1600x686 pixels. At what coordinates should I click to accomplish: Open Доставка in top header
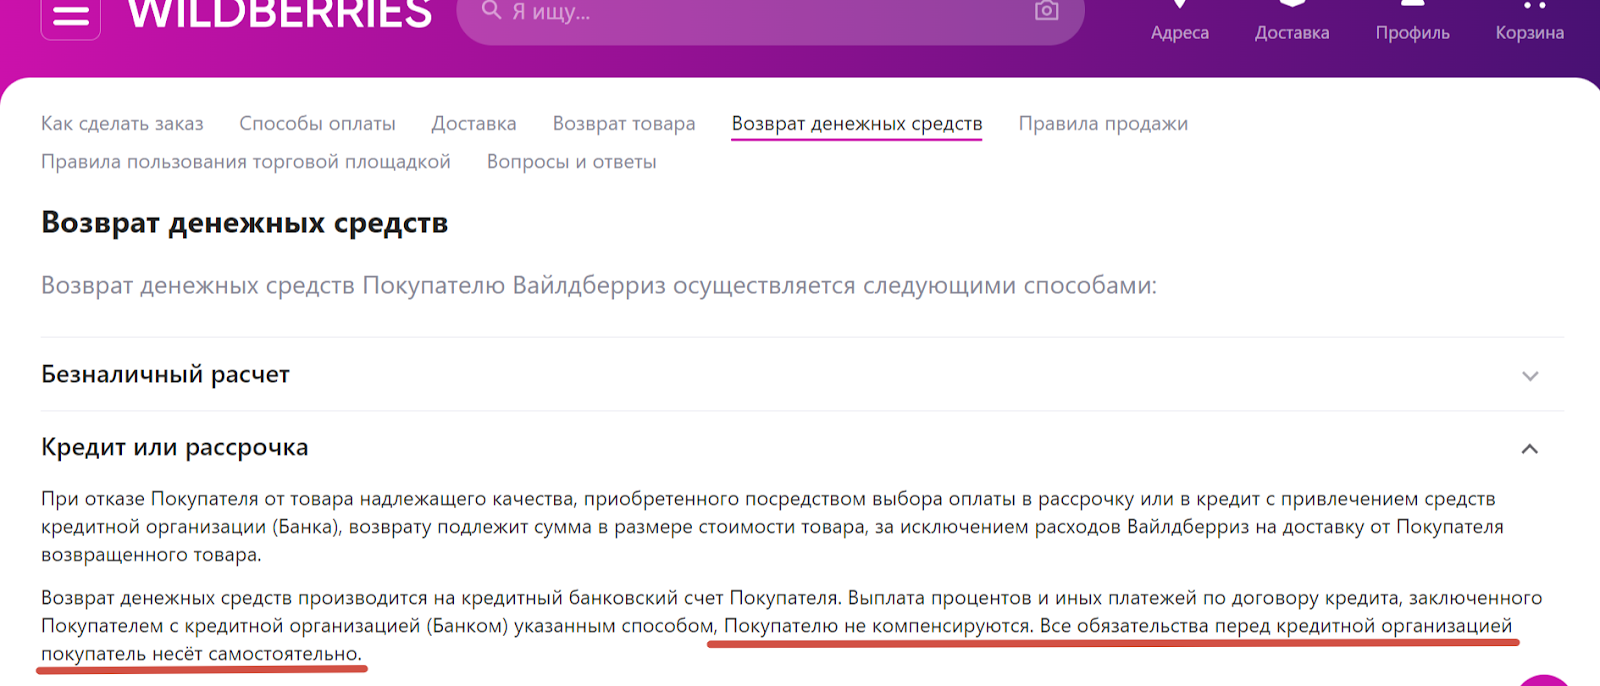1292,22
